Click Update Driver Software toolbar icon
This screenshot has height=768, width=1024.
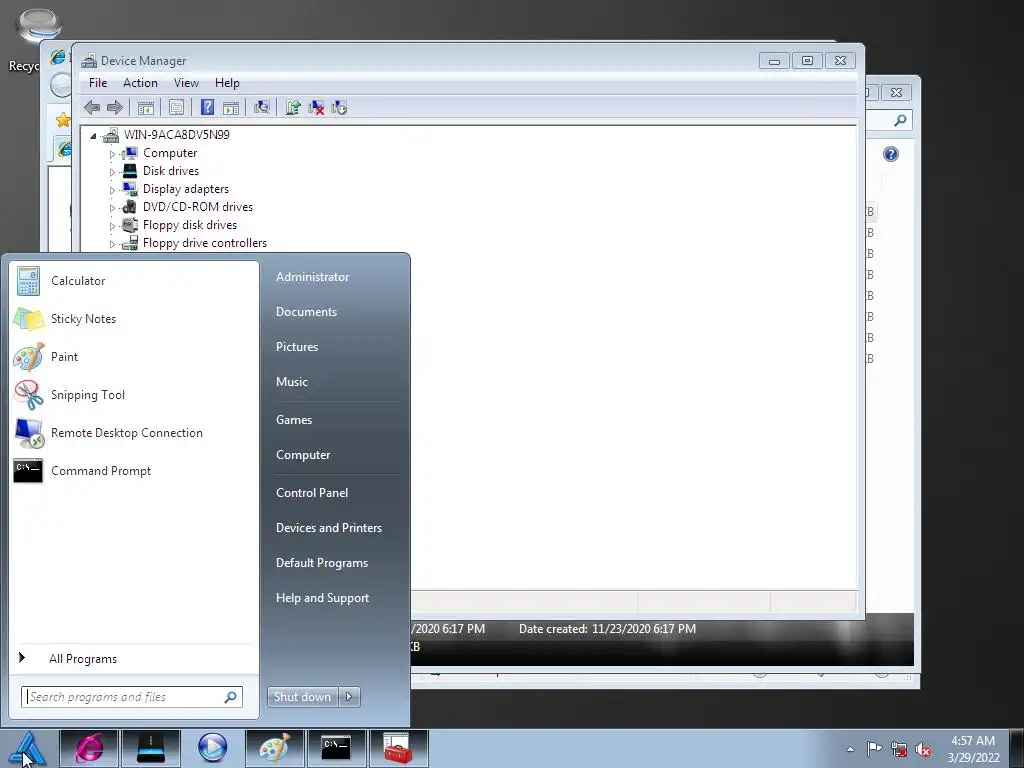[x=293, y=108]
